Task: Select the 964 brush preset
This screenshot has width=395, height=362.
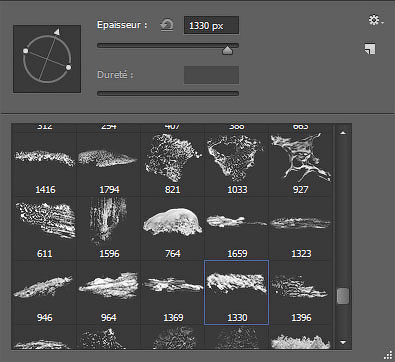Action: pyautogui.click(x=109, y=293)
